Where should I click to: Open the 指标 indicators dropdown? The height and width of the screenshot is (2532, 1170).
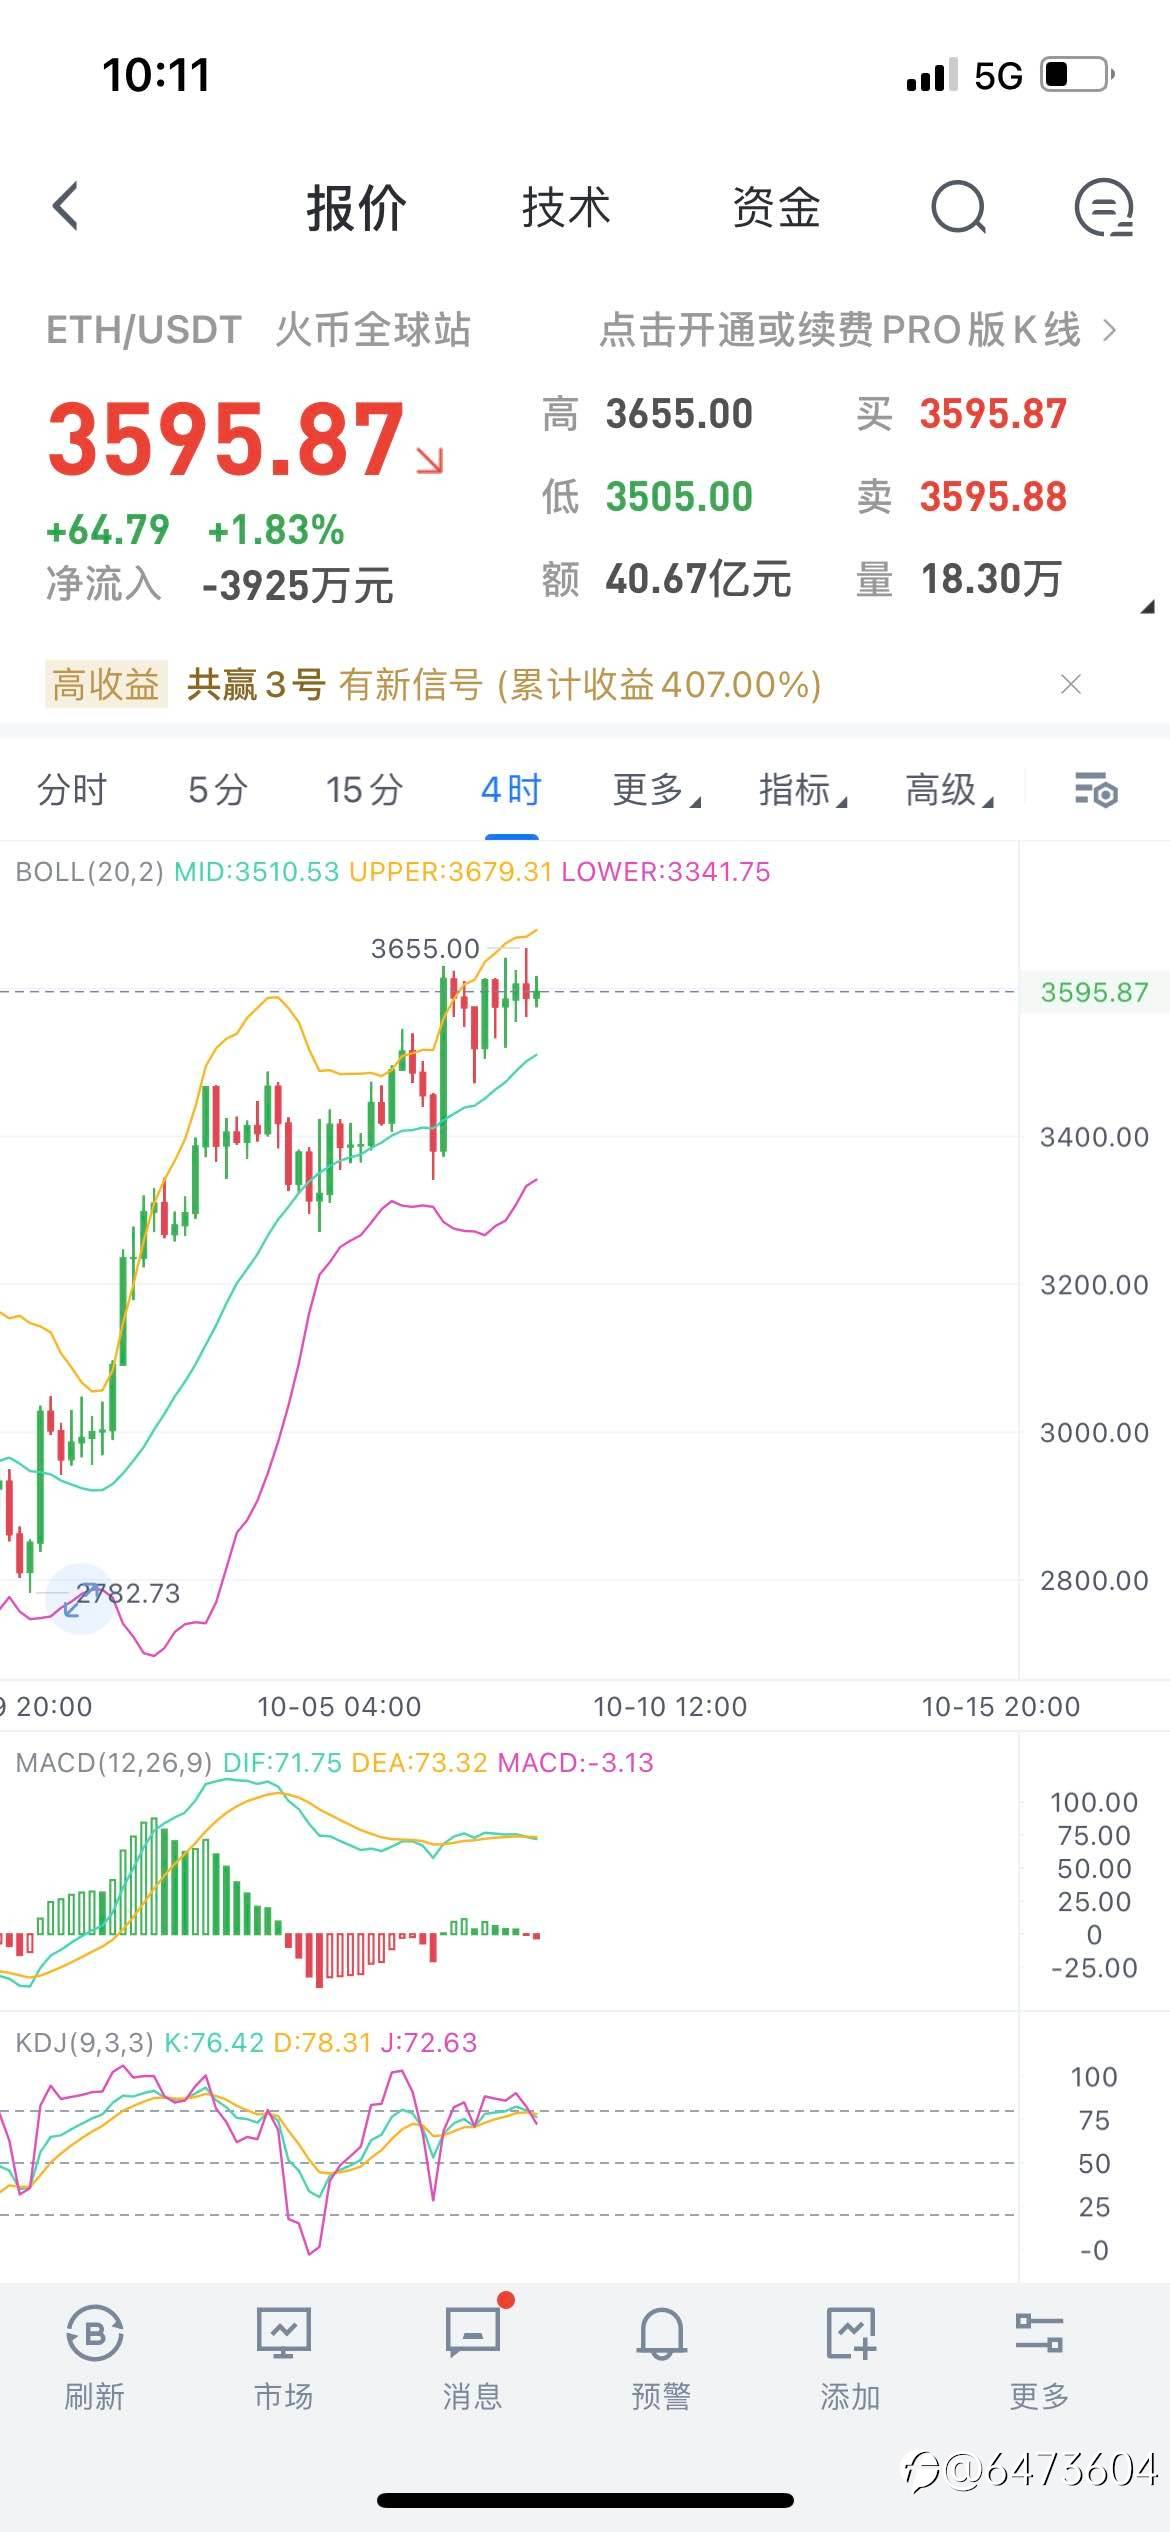tap(802, 790)
